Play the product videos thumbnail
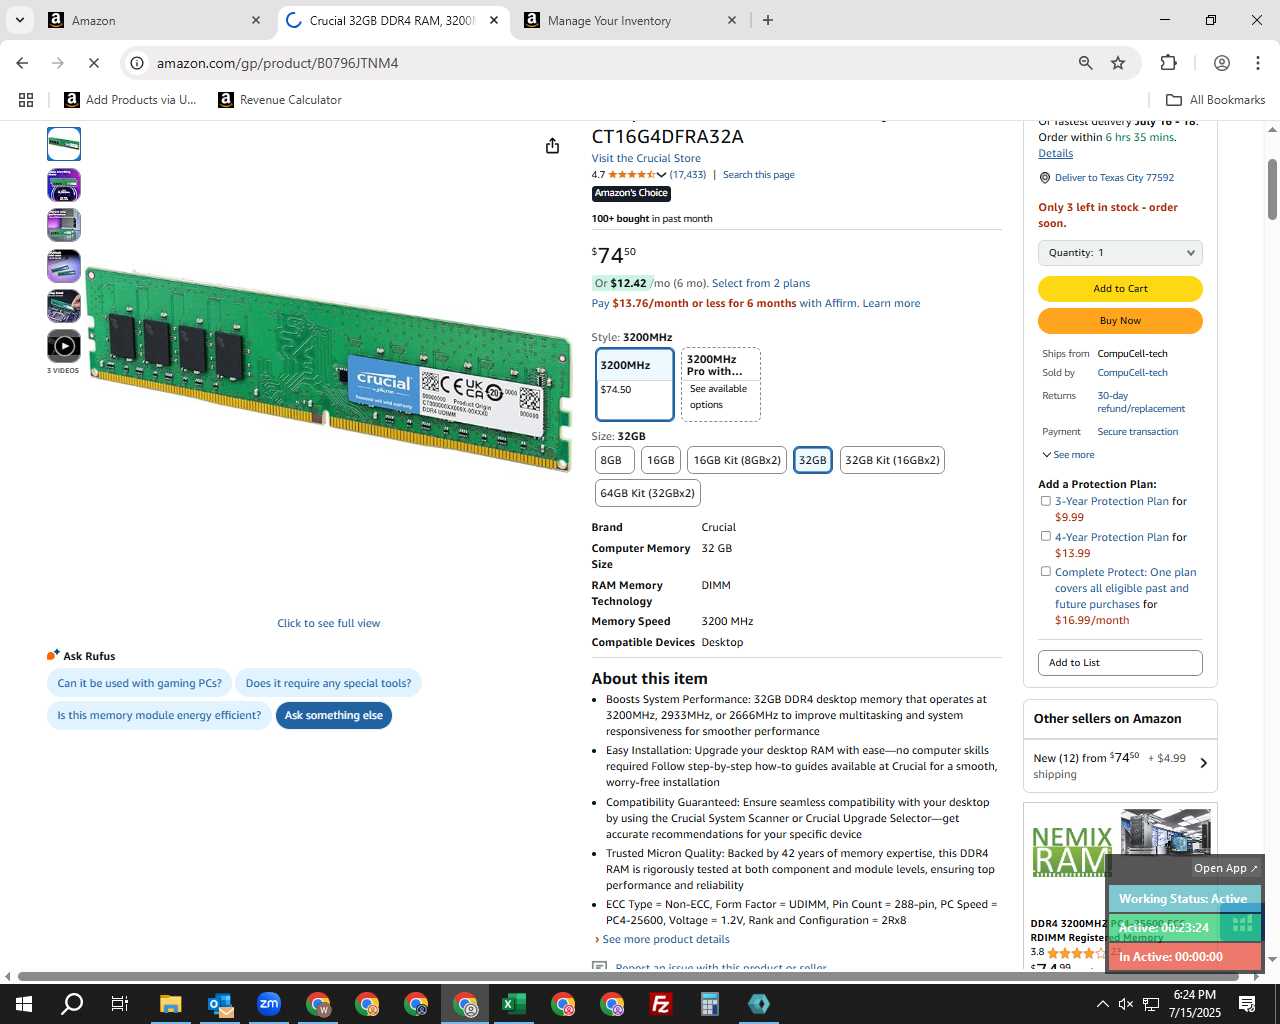The width and height of the screenshot is (1280, 1024). [x=64, y=346]
